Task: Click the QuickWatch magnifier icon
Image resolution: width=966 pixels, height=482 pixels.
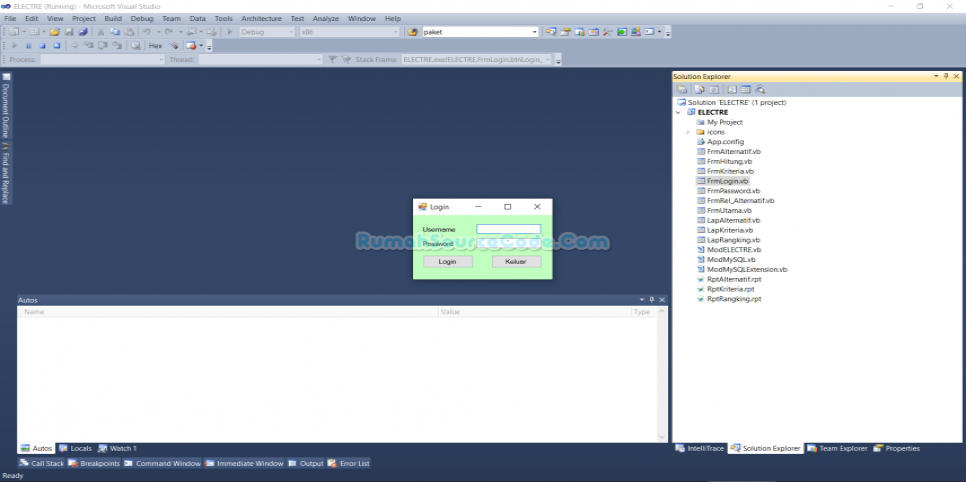Action: click(x=136, y=46)
